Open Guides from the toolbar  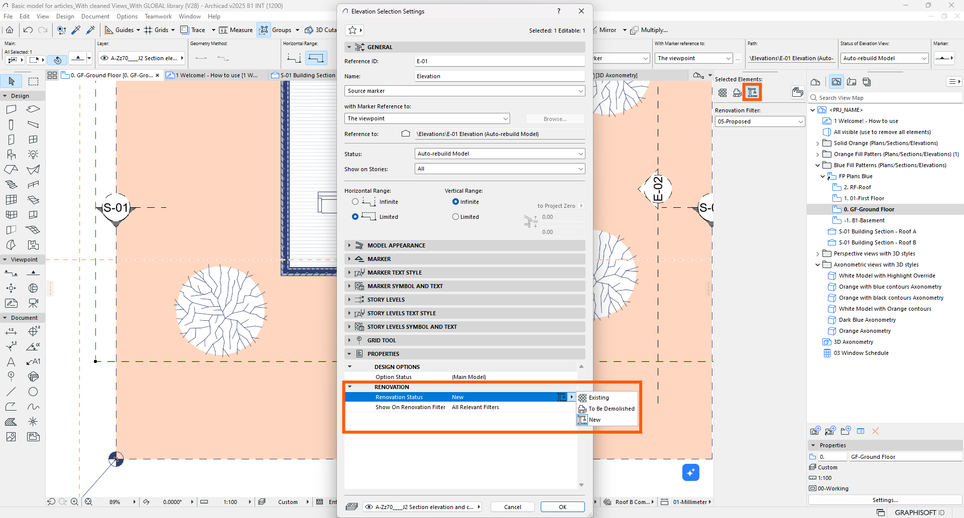click(x=121, y=29)
